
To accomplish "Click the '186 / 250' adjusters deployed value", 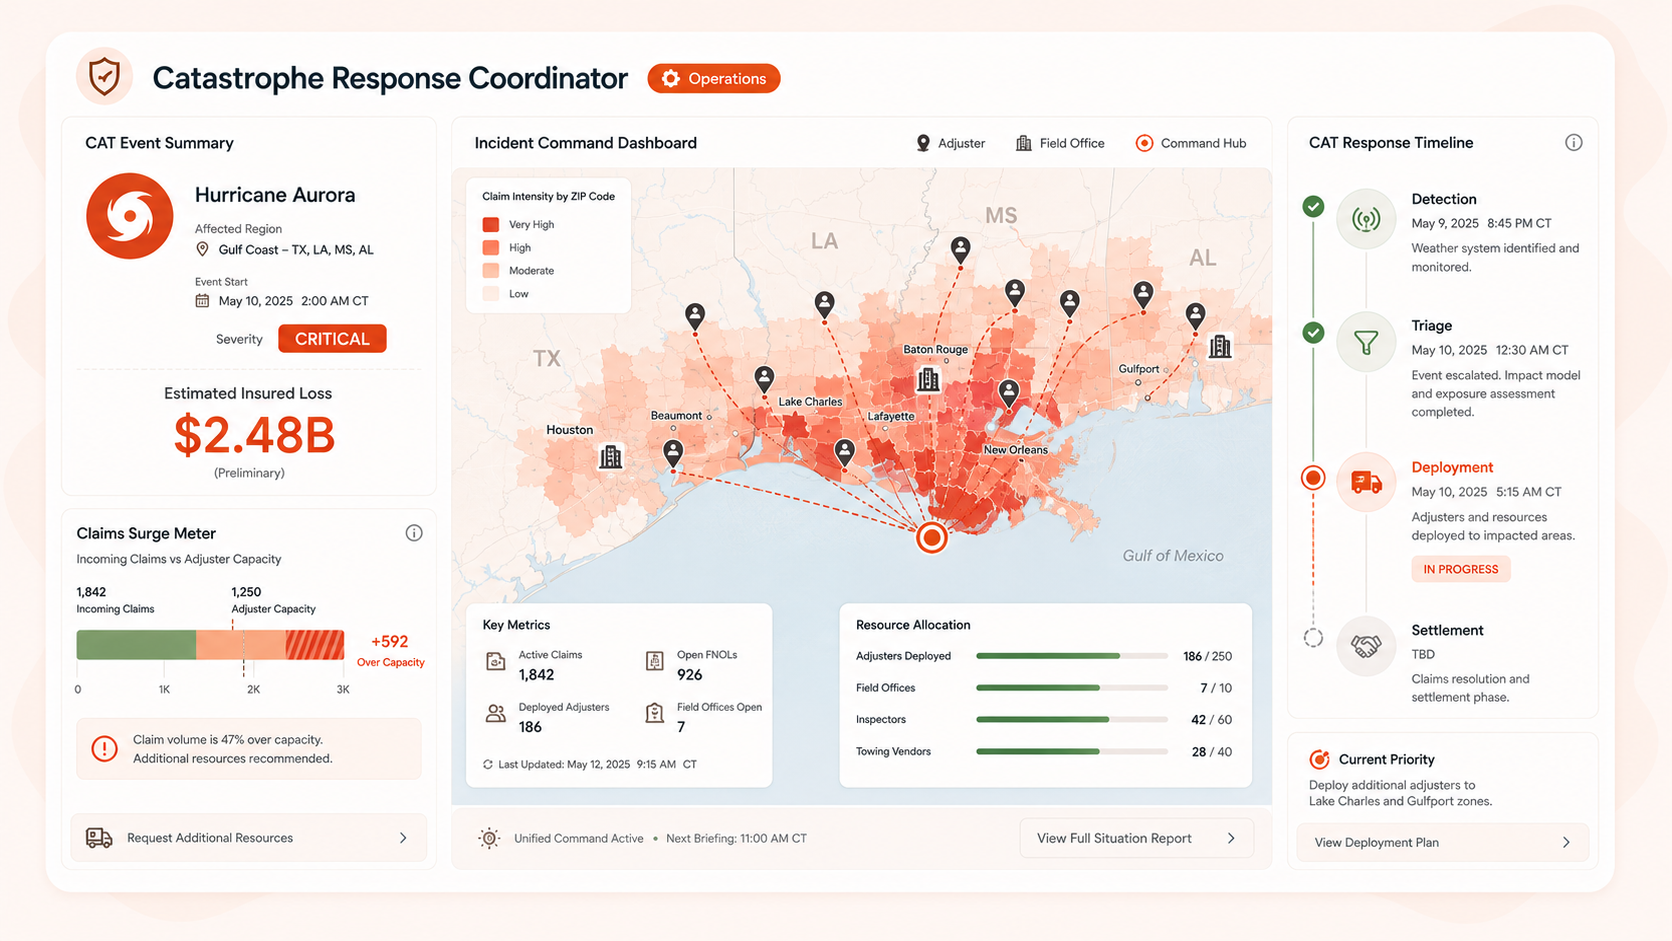I will click(x=1208, y=656).
